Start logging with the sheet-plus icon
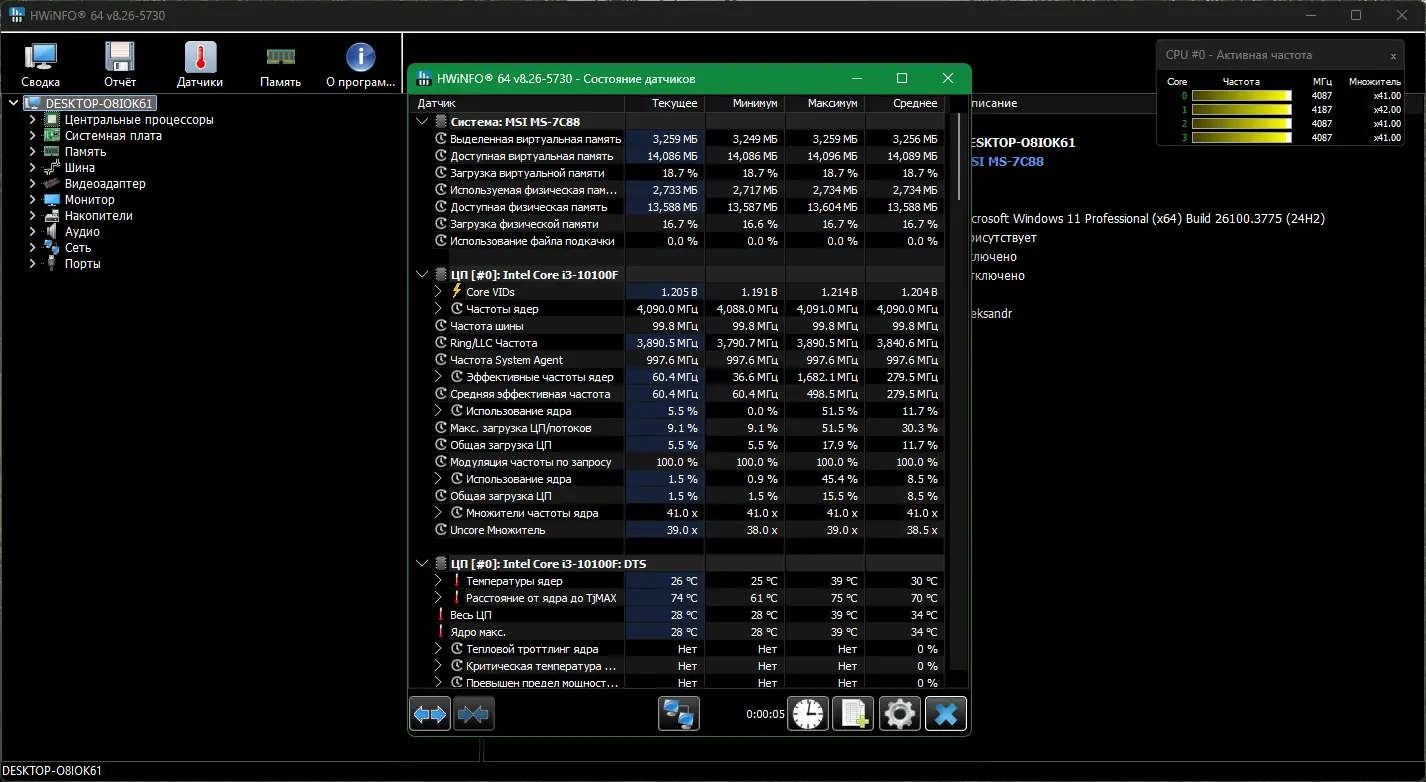The width and height of the screenshot is (1426, 782). [853, 714]
